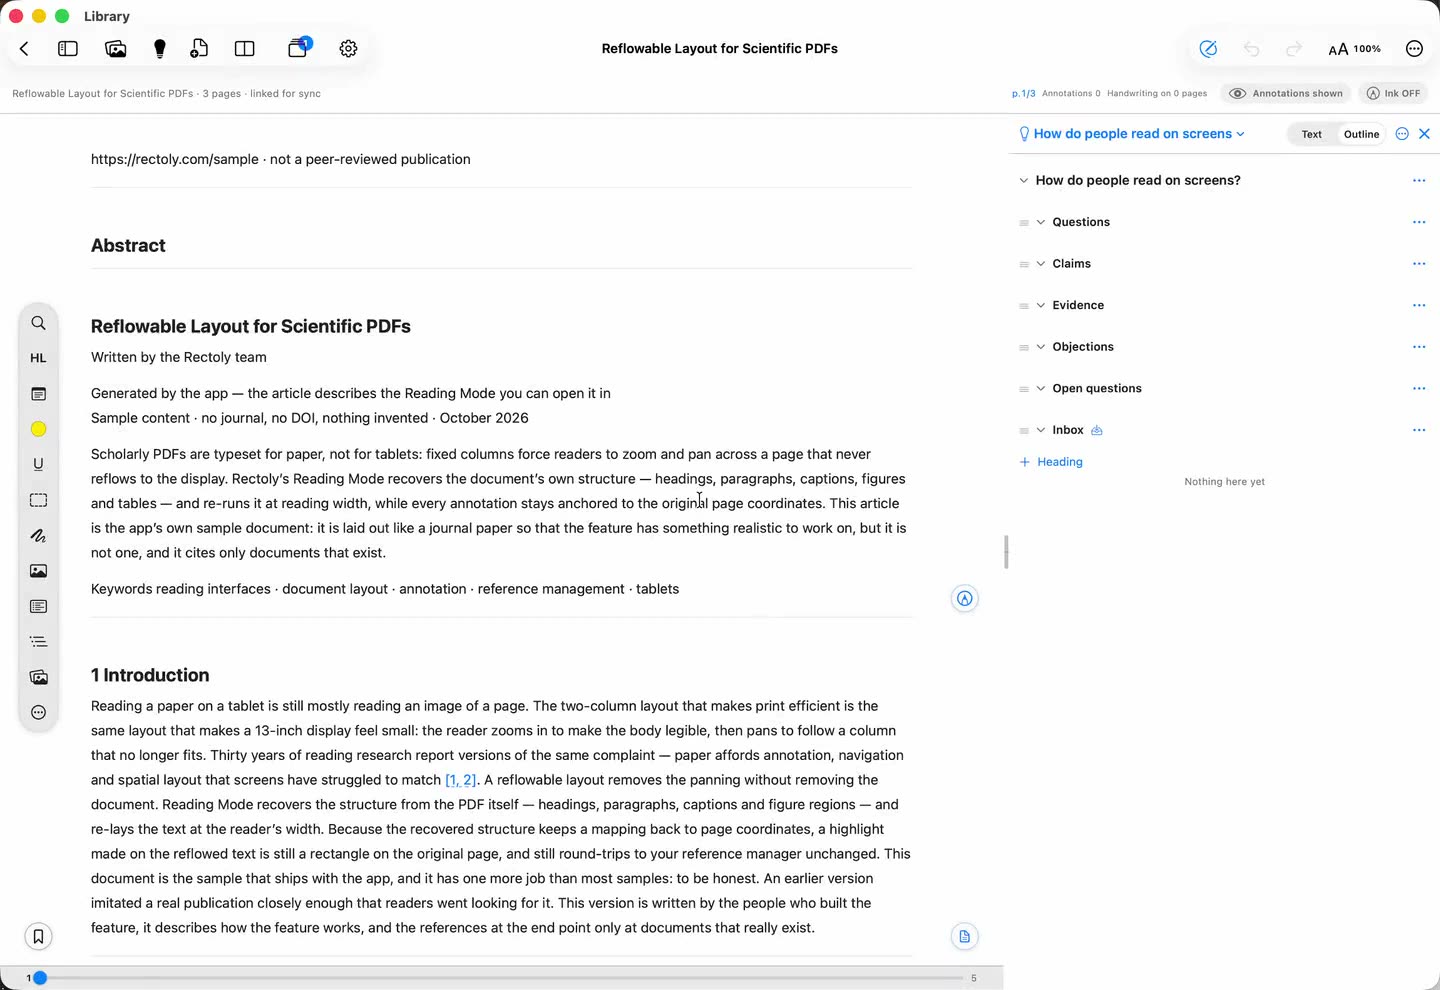Open the AA 100% text size control

click(1354, 48)
